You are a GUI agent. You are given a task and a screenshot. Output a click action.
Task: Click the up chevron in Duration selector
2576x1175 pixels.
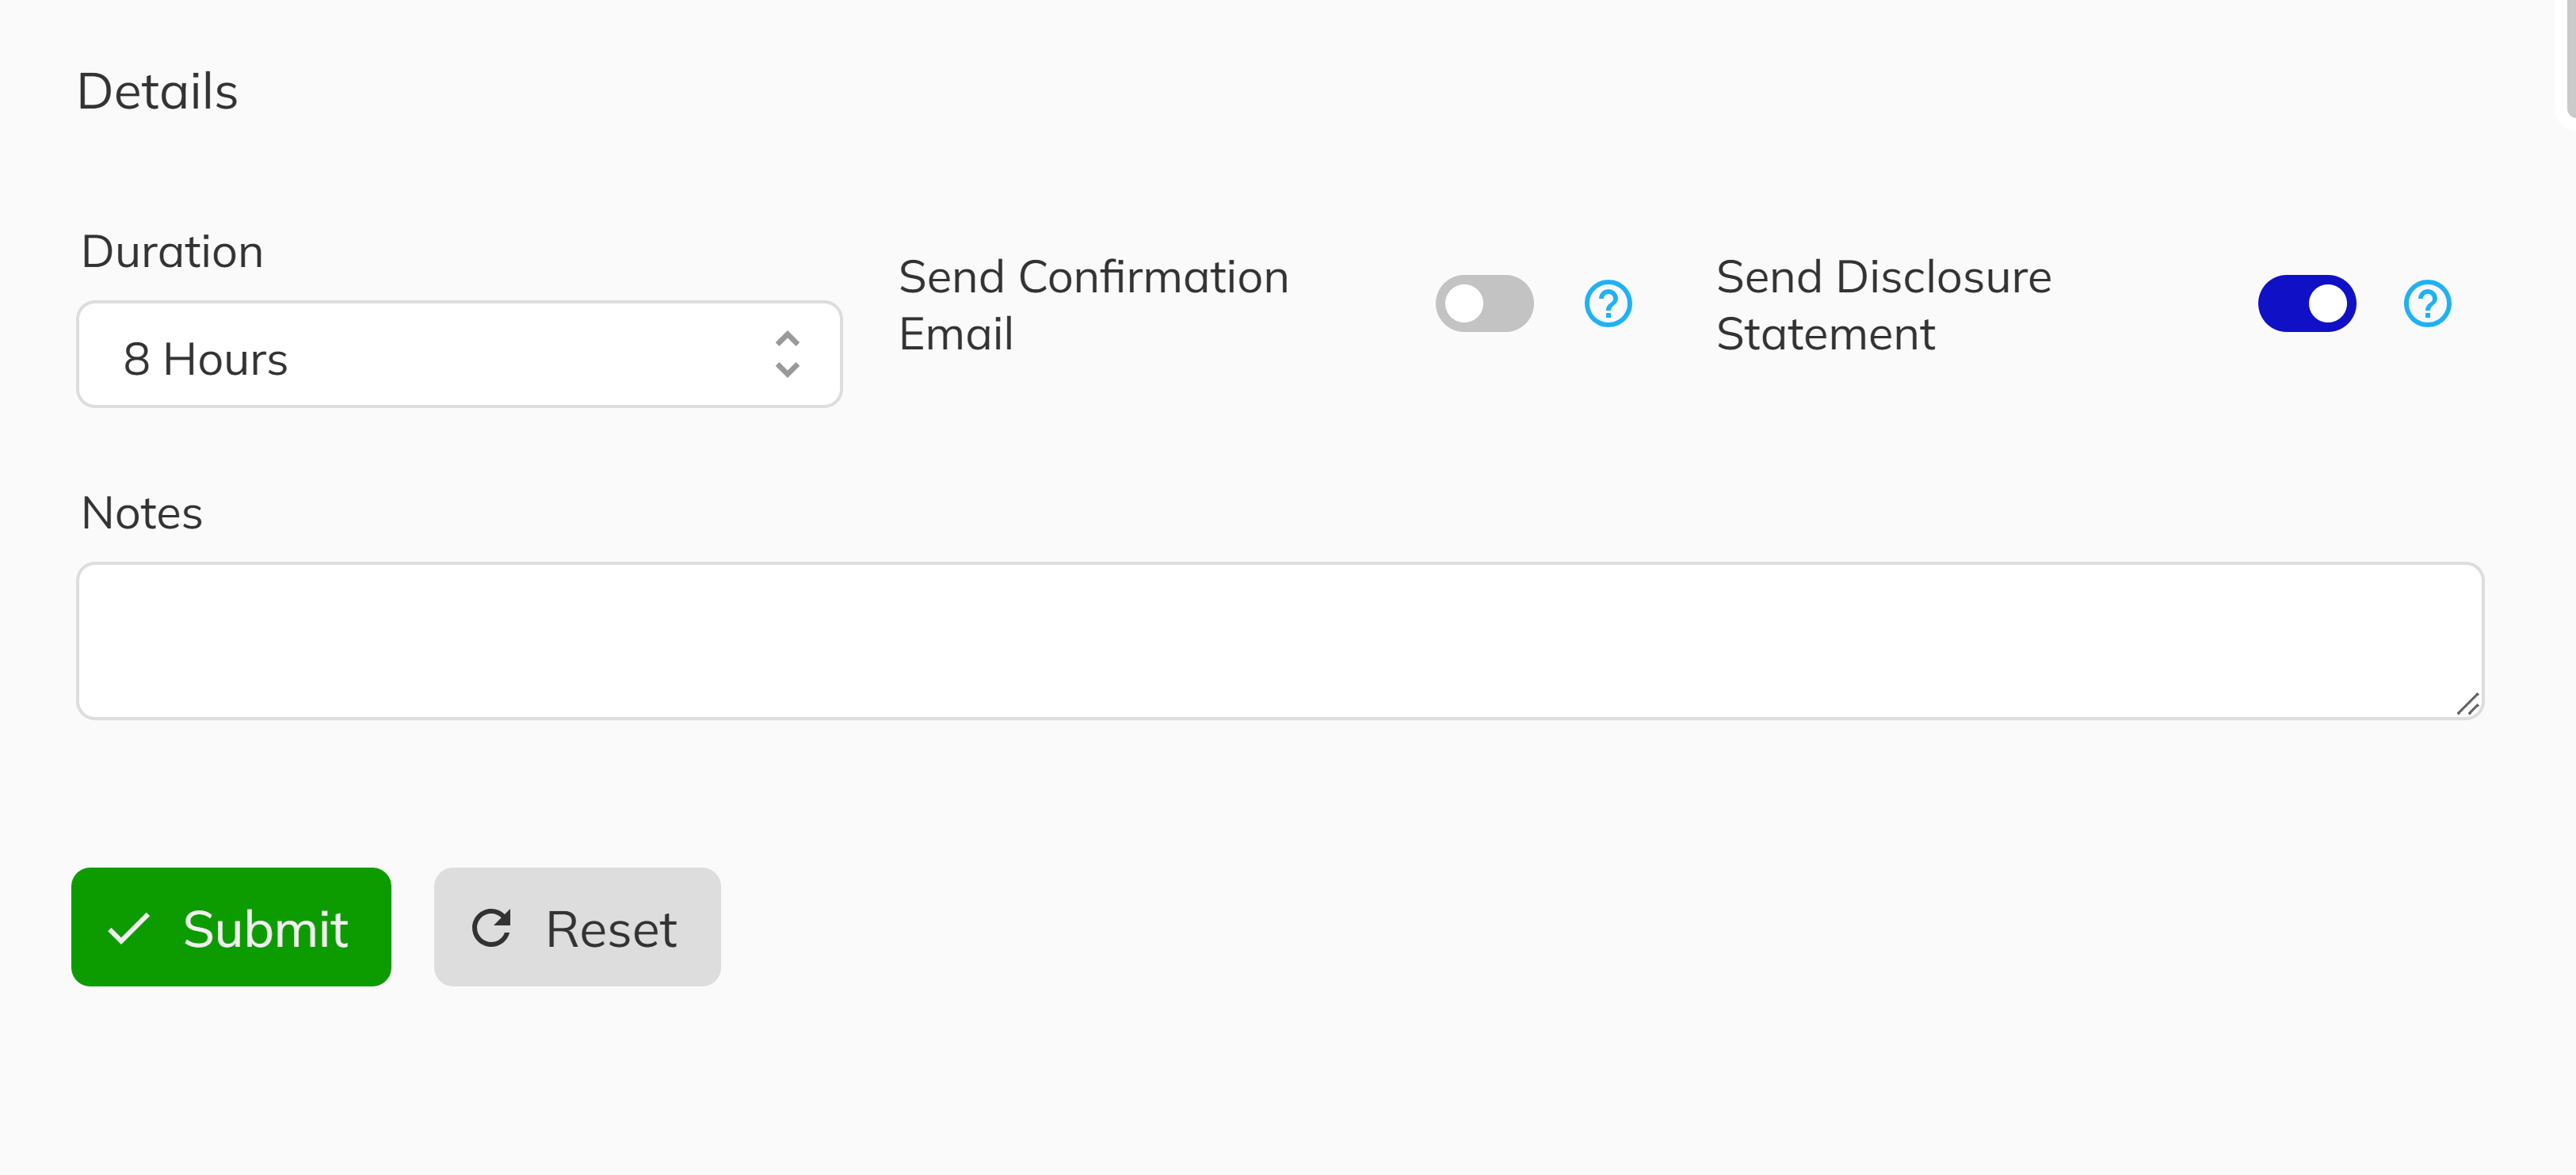click(x=788, y=338)
